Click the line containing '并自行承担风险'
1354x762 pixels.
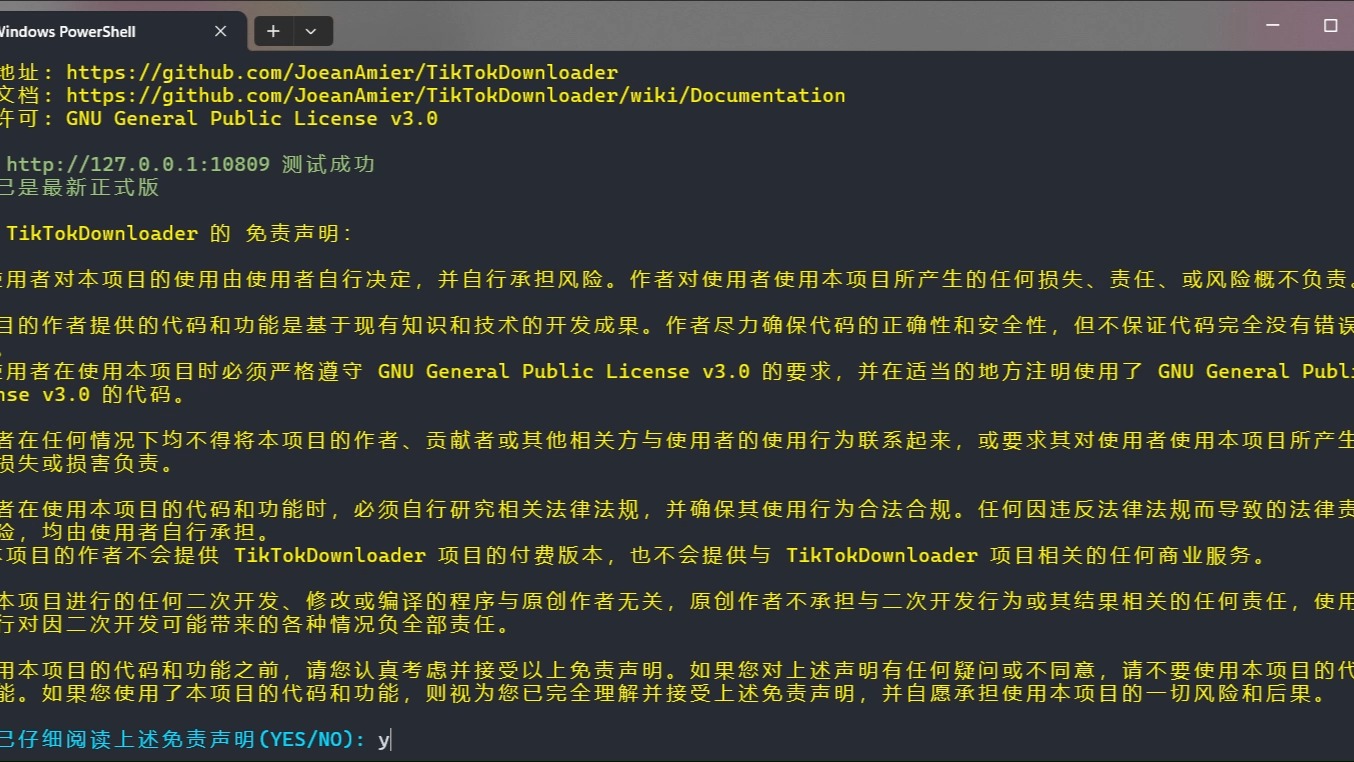(677, 279)
